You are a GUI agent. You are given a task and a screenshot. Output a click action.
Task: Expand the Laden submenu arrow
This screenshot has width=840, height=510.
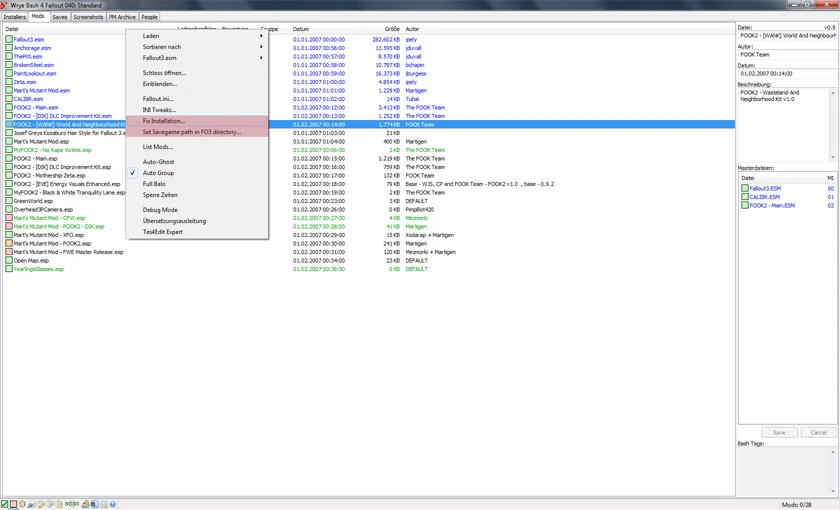tap(261, 36)
